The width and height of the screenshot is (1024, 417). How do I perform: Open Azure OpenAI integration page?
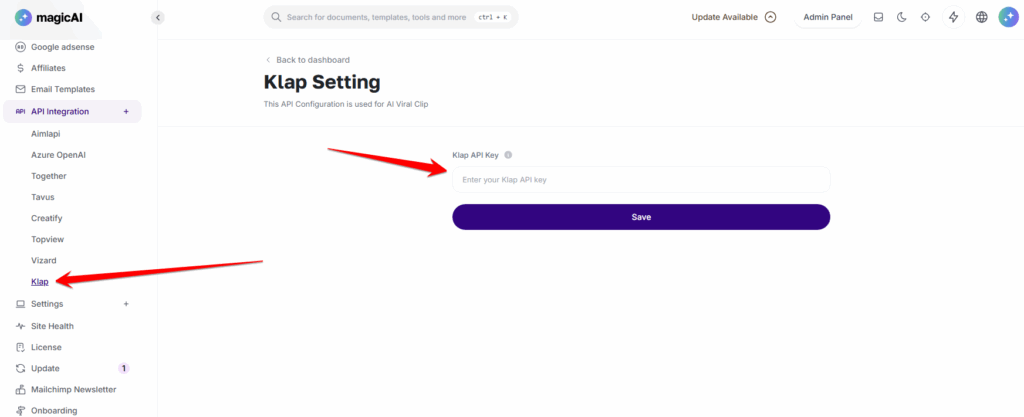coord(58,155)
